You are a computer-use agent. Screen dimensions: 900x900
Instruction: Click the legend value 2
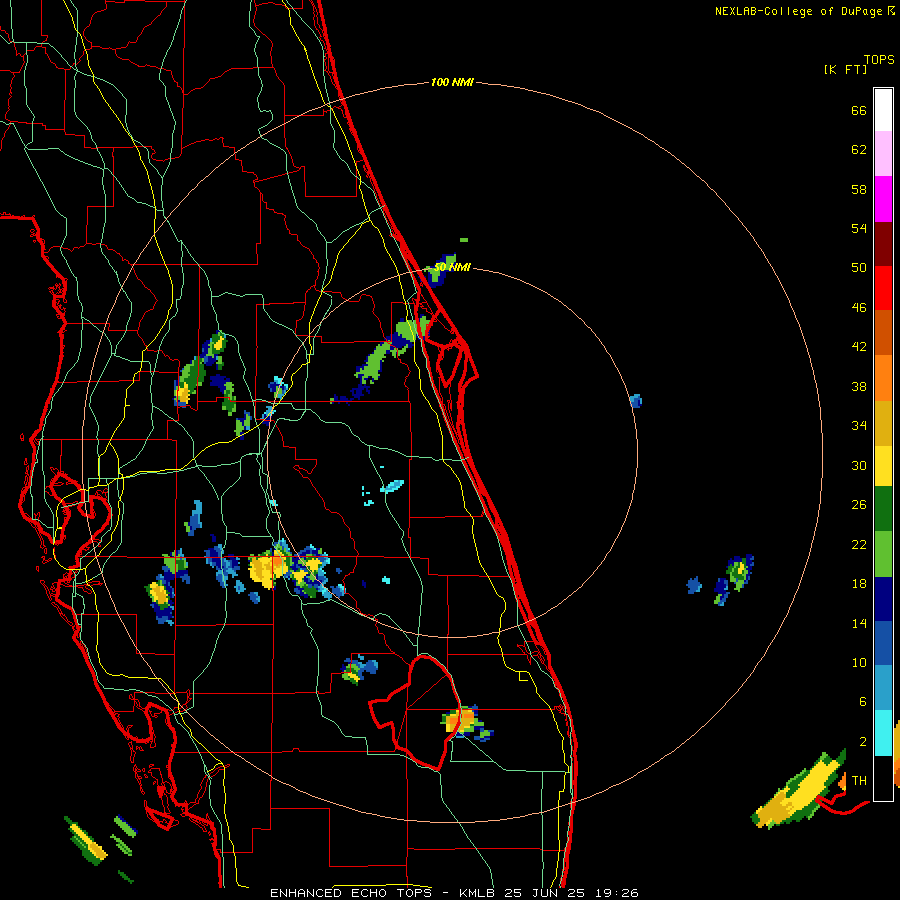pyautogui.click(x=862, y=742)
